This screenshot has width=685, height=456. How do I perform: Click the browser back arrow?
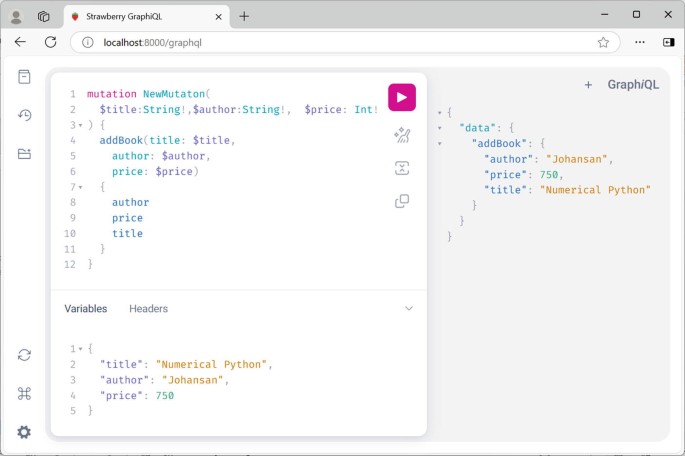(x=20, y=42)
